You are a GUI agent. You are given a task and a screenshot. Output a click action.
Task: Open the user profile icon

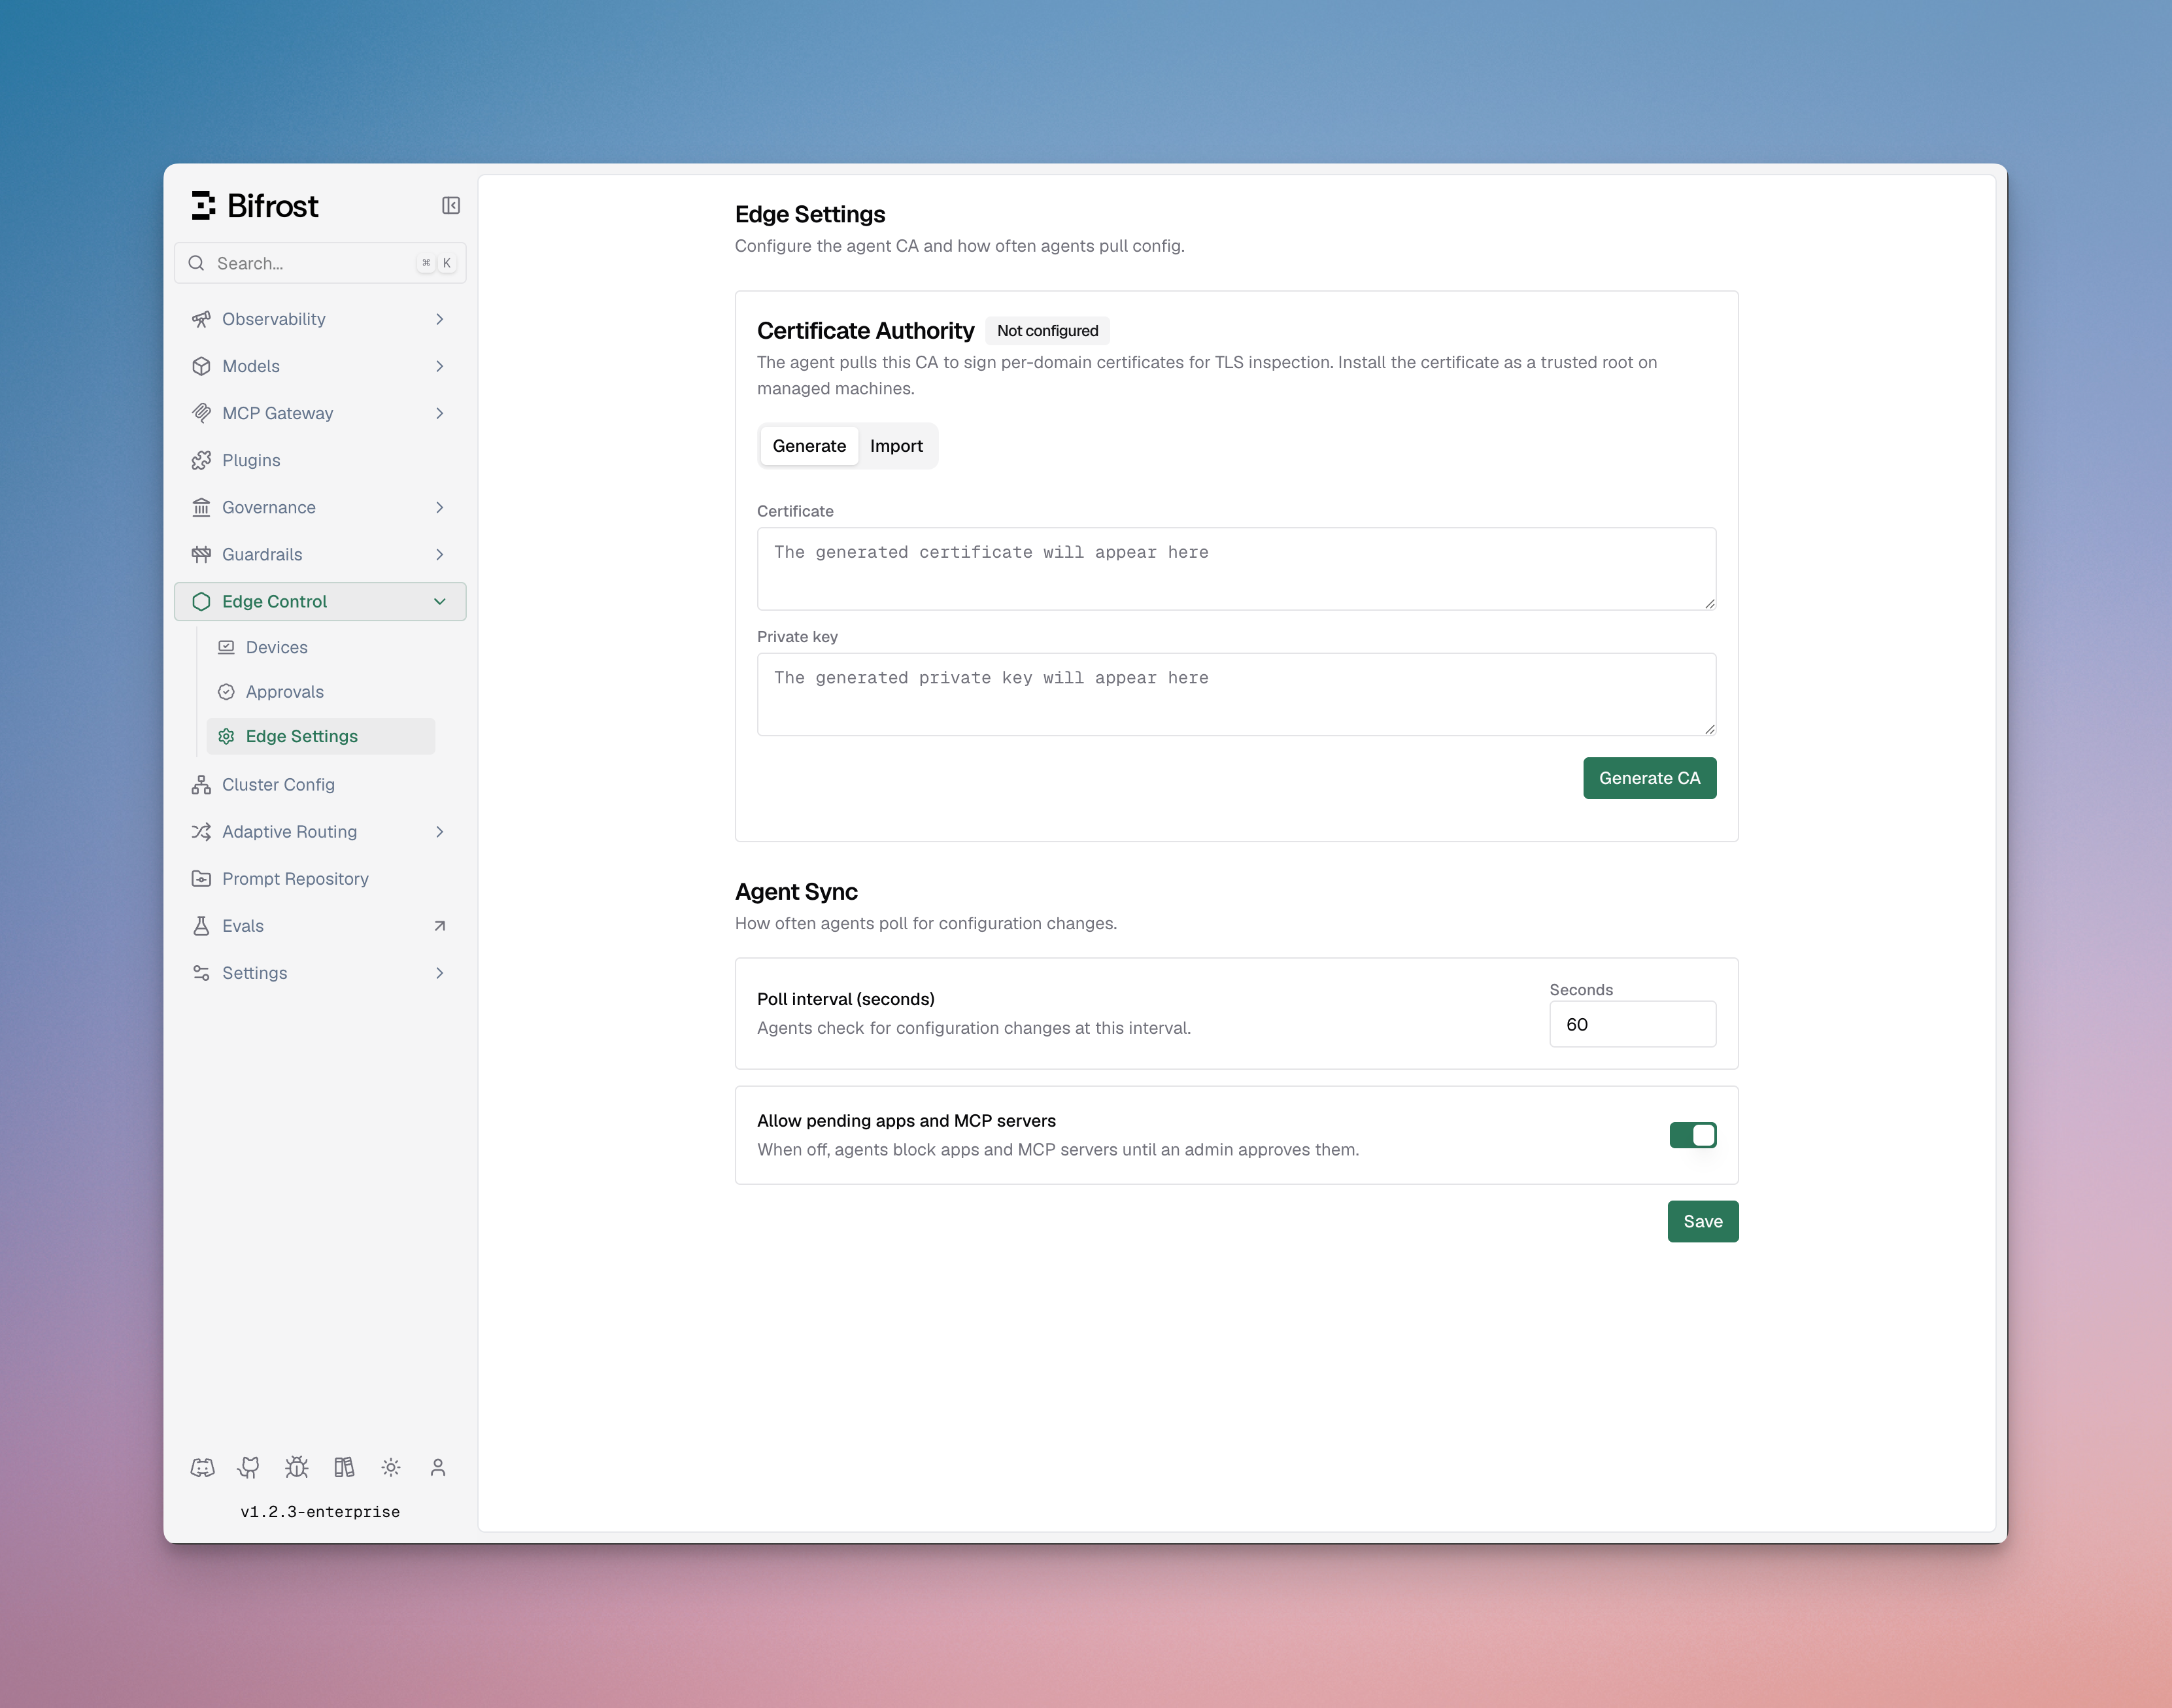coord(438,1467)
